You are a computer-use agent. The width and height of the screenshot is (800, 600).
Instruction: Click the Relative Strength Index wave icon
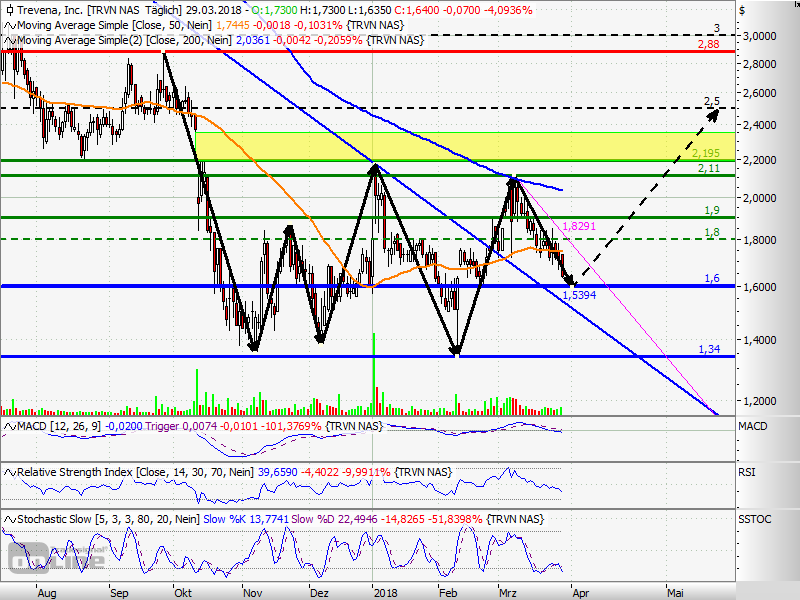tap(10, 471)
